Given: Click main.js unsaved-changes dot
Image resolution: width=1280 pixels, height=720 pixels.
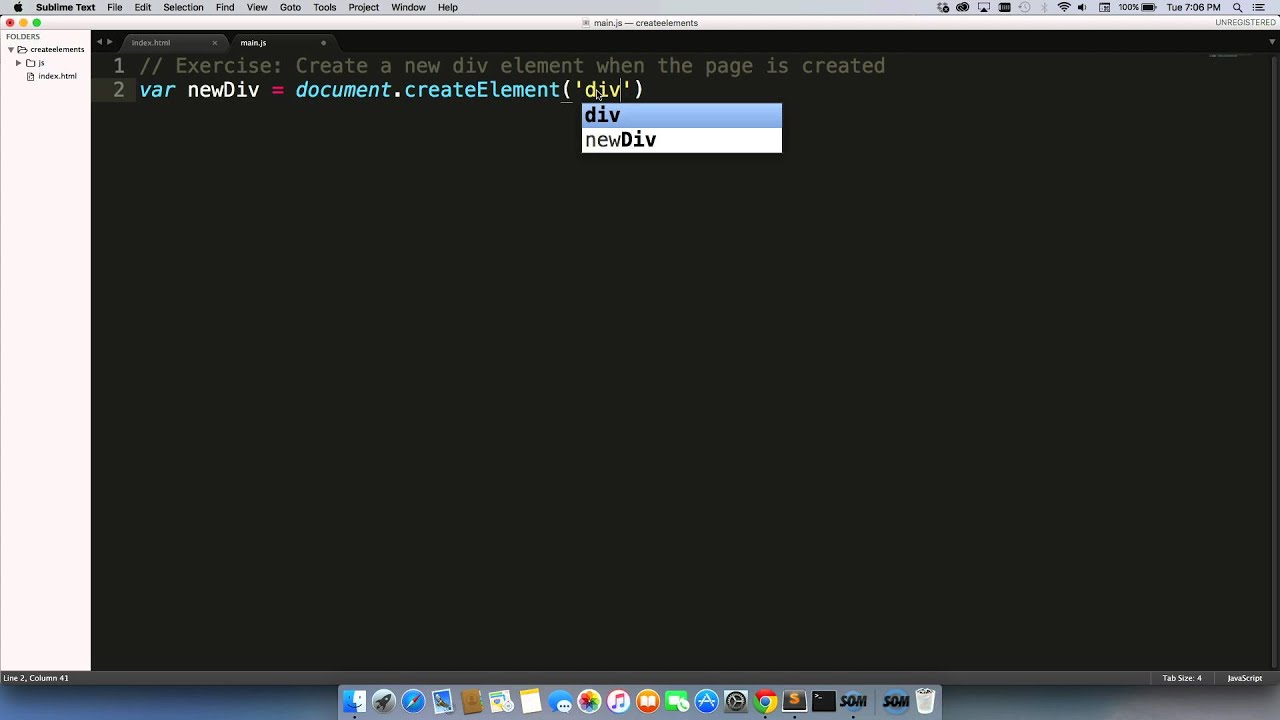Looking at the screenshot, I should point(323,43).
